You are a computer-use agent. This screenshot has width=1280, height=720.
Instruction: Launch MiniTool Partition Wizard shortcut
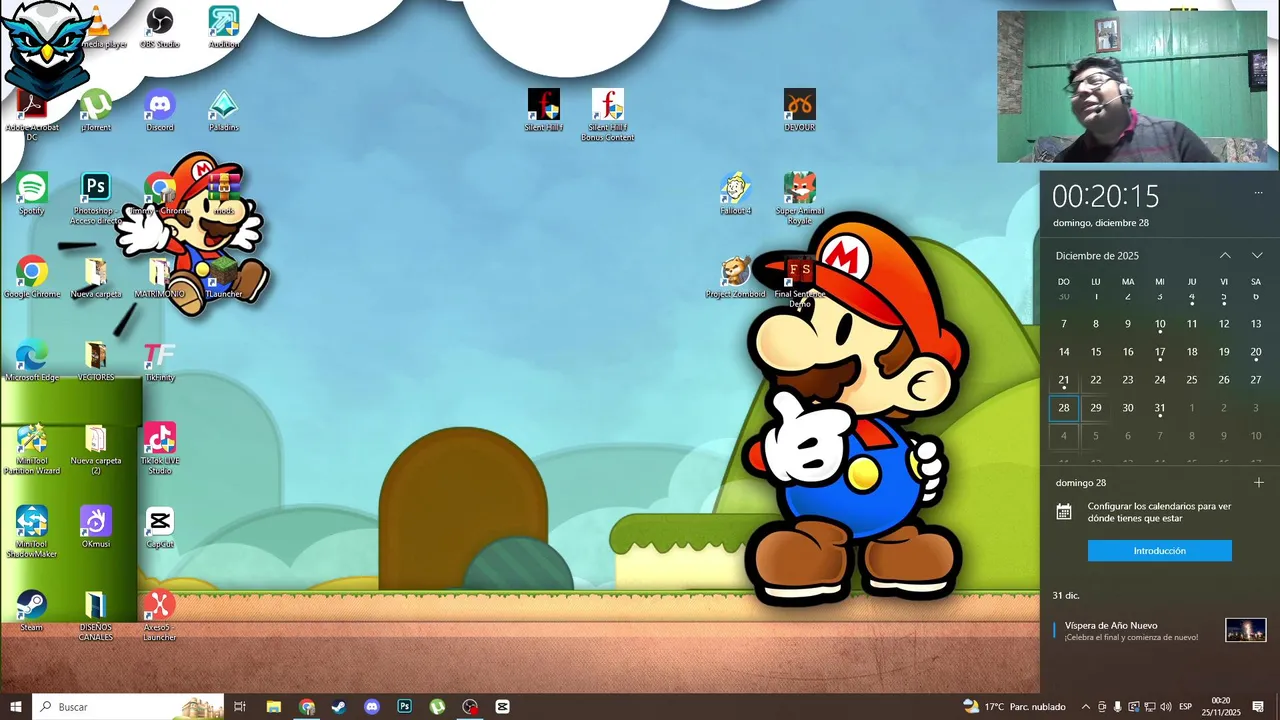pyautogui.click(x=32, y=448)
